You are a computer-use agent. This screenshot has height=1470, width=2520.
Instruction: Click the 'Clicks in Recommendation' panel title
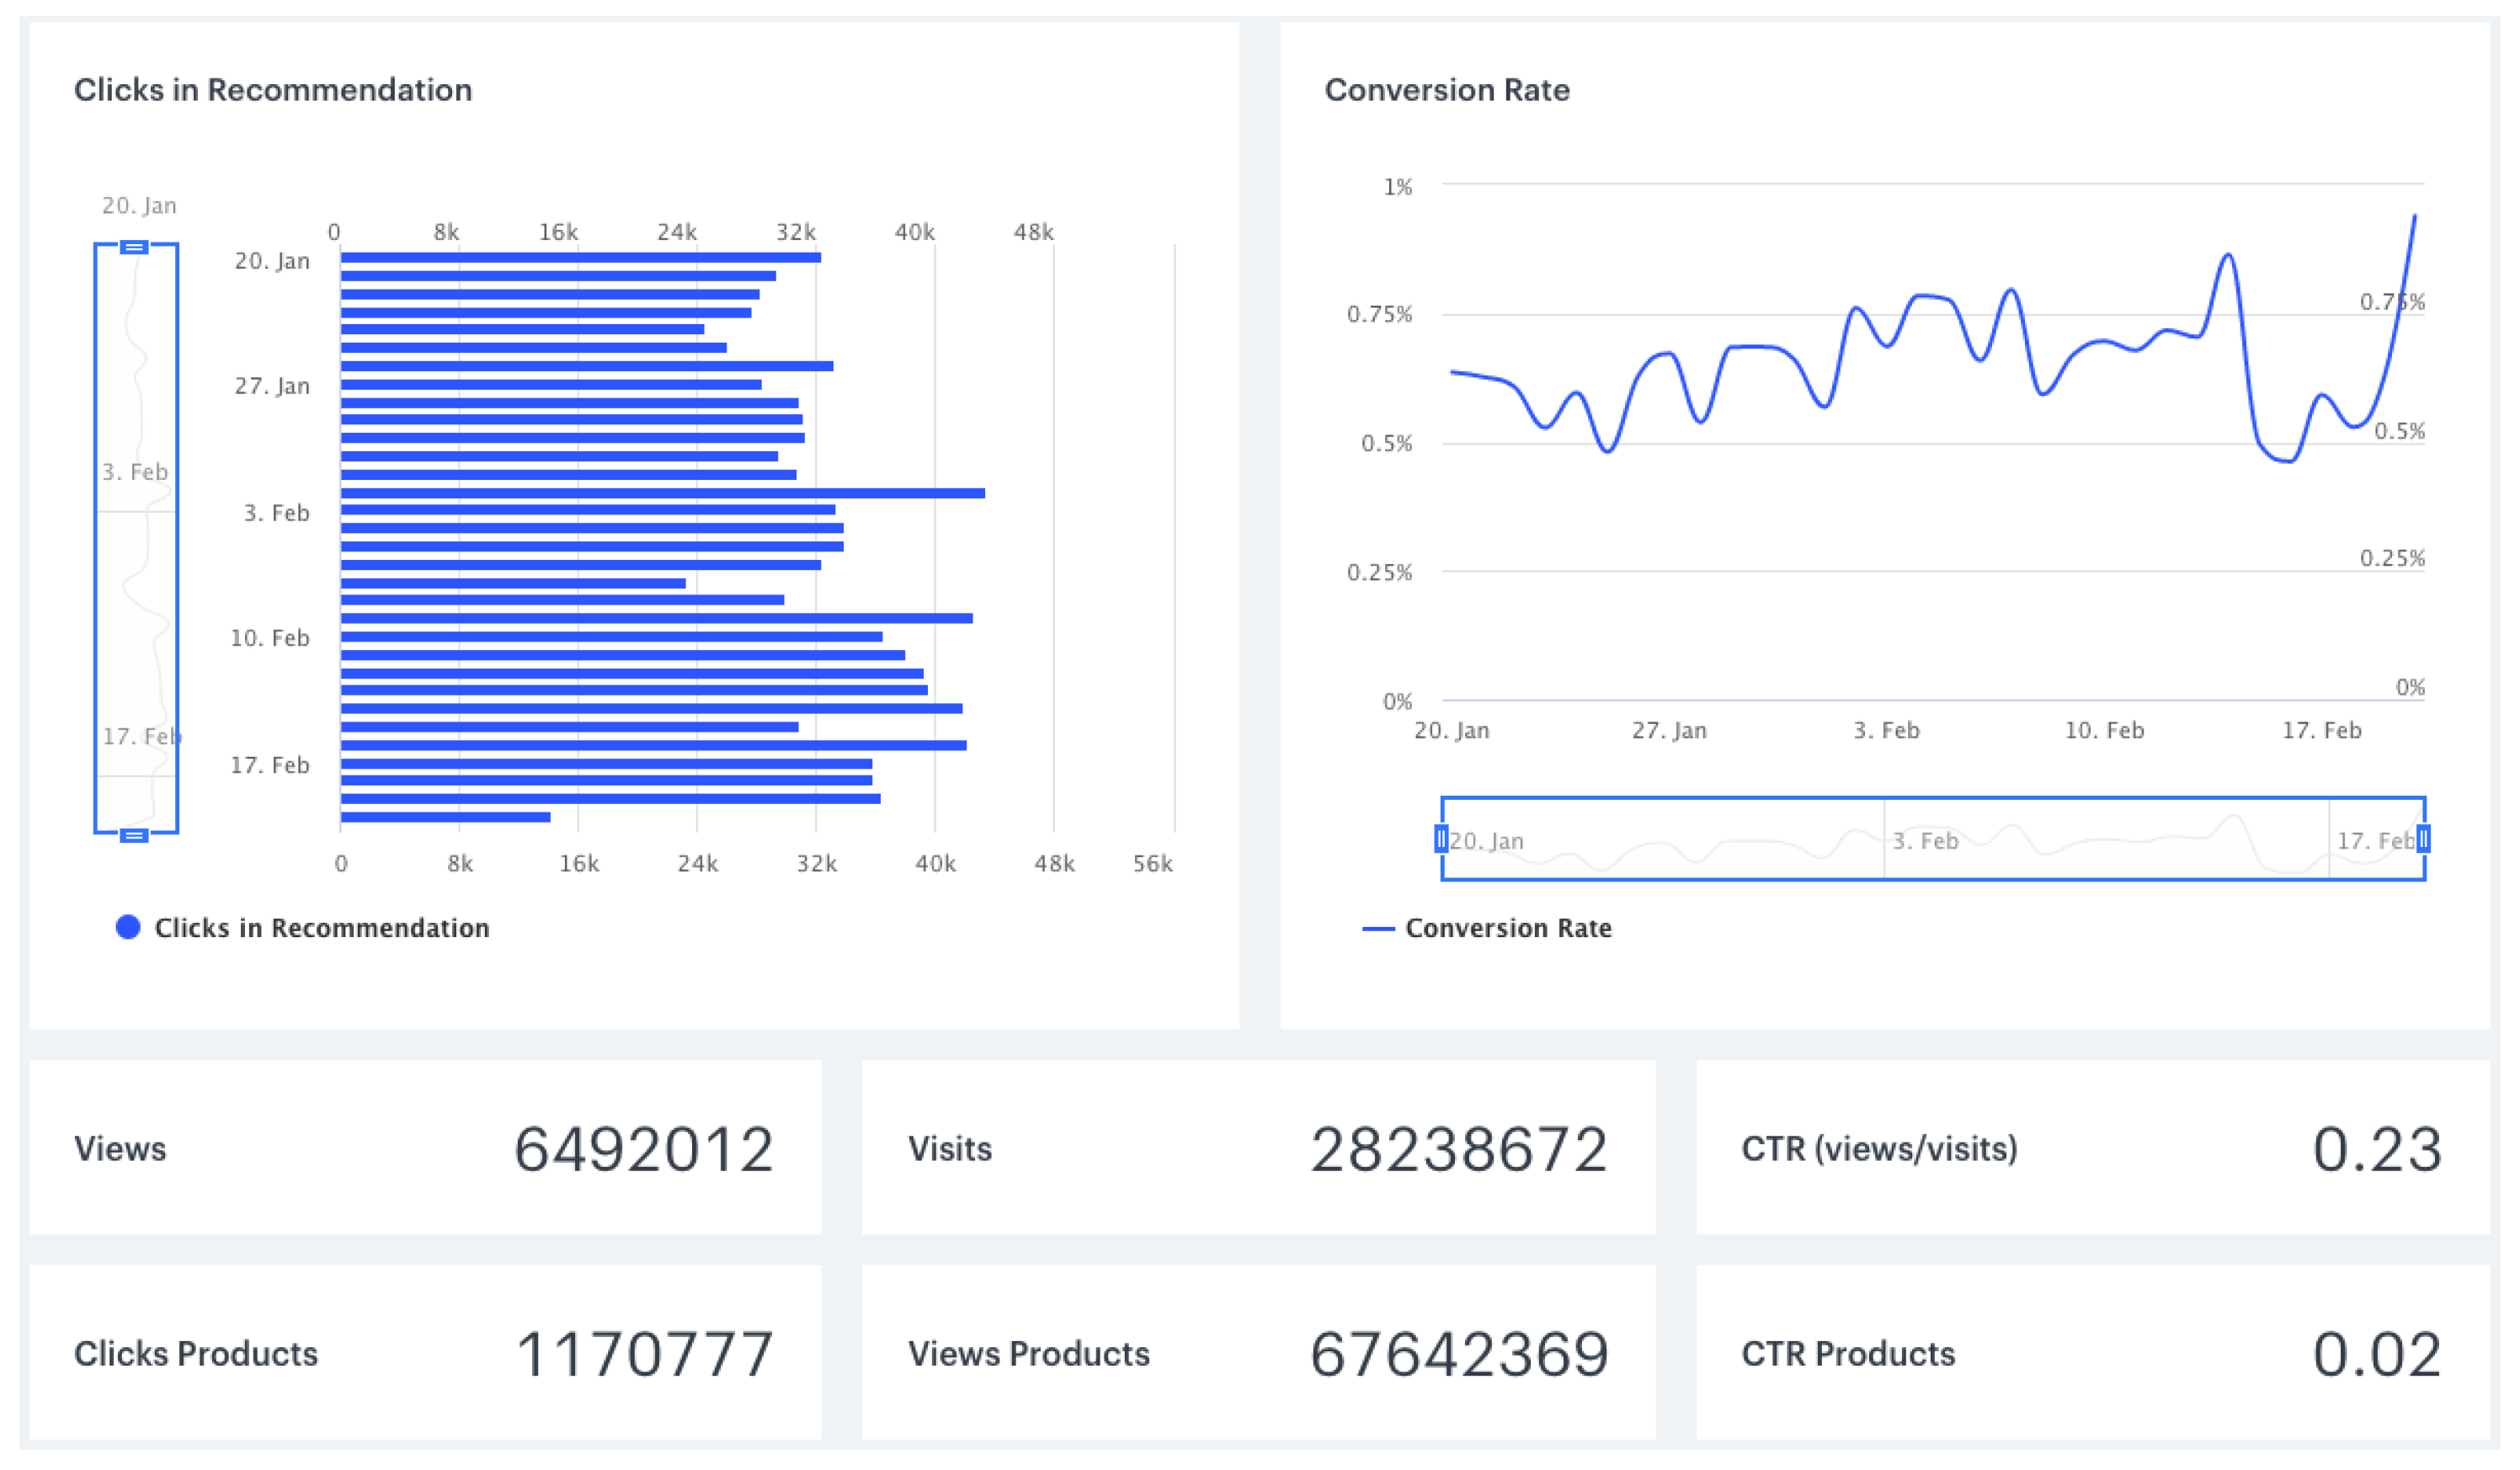[x=273, y=90]
